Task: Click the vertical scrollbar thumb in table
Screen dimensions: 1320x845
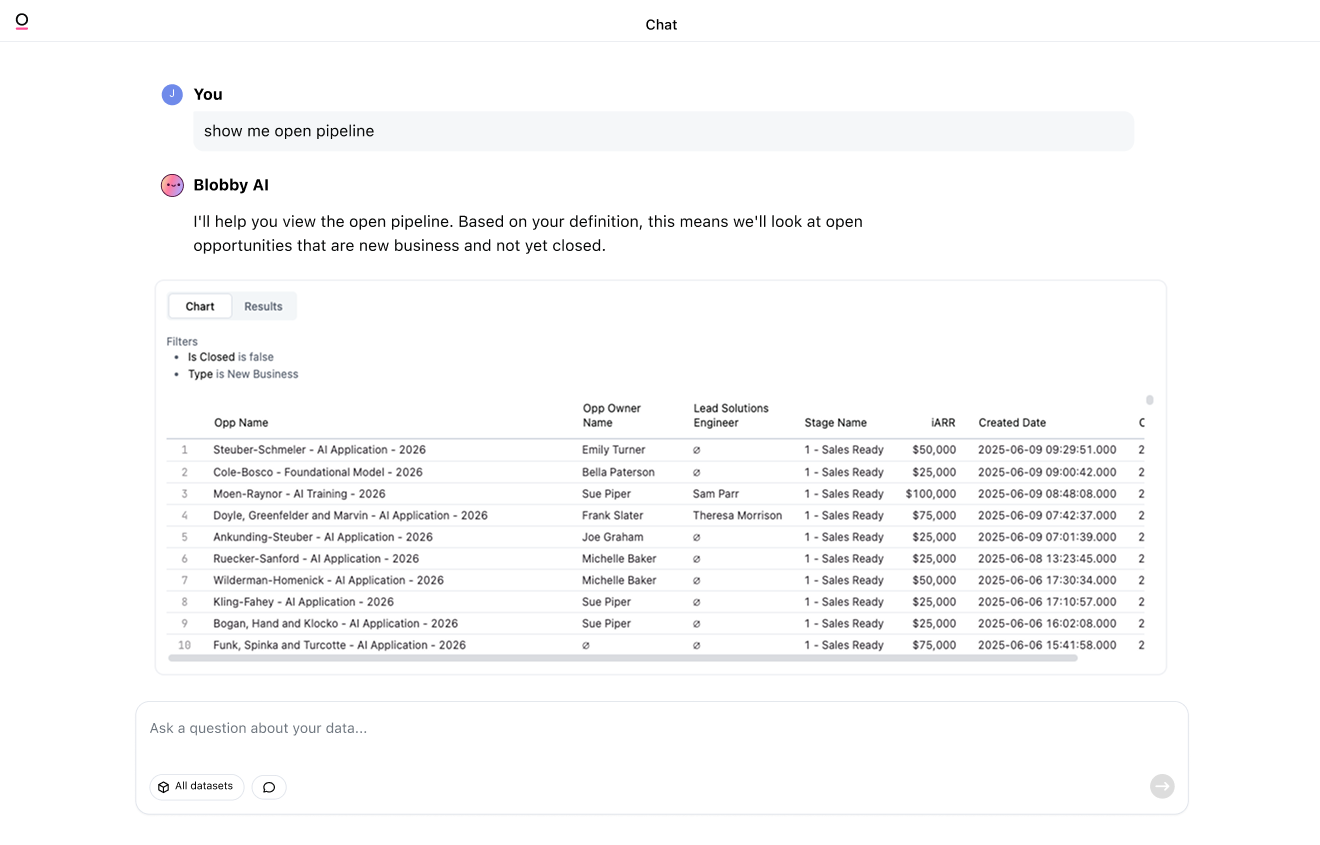Action: coord(1149,400)
